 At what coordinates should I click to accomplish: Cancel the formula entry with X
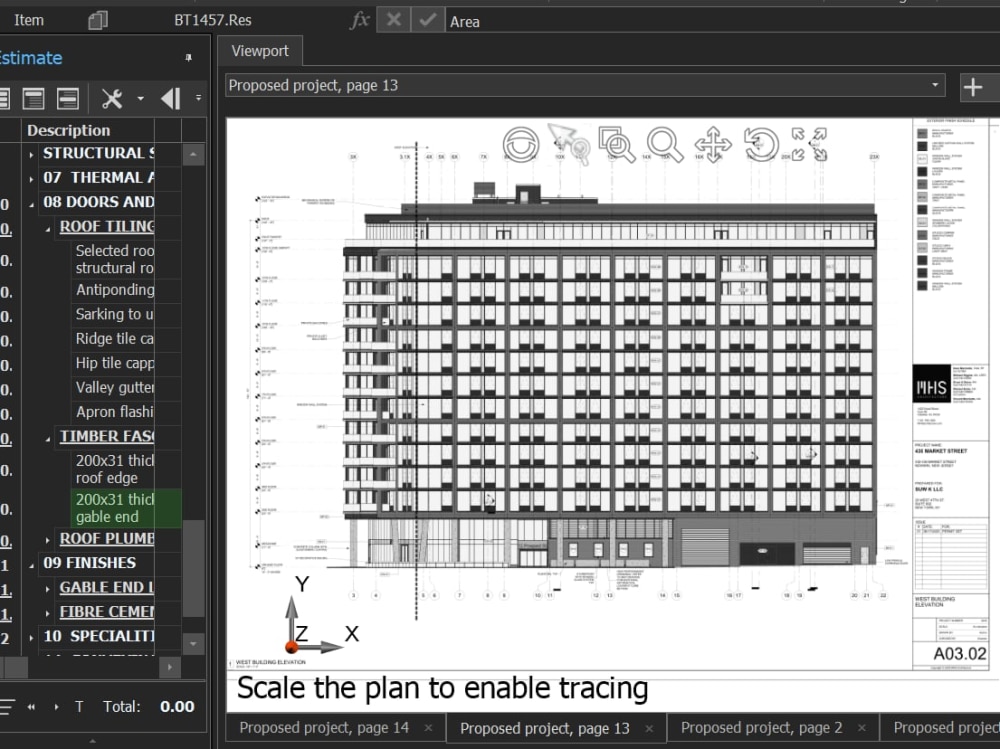click(393, 20)
